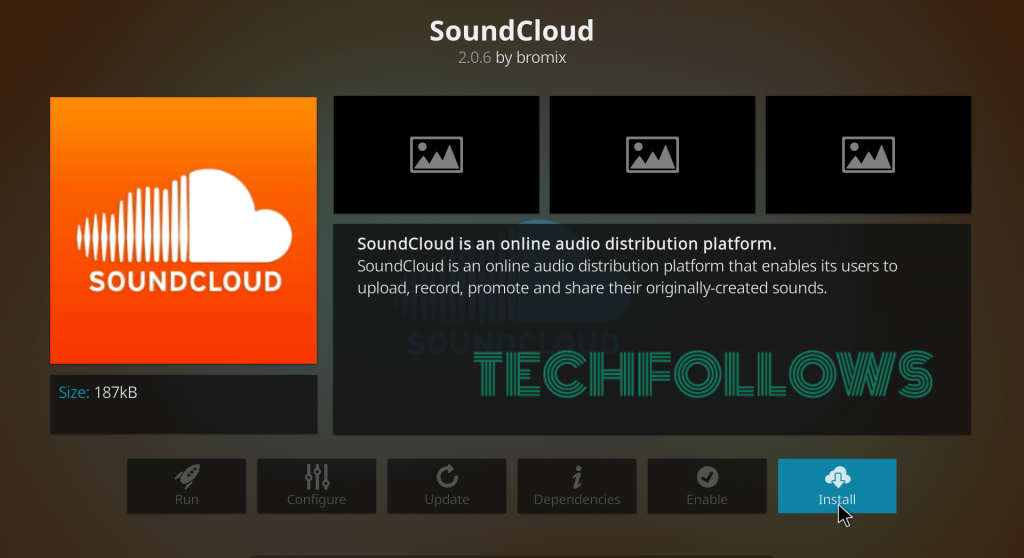The image size is (1024, 558).
Task: Open the Configure button
Action: pyautogui.click(x=317, y=485)
